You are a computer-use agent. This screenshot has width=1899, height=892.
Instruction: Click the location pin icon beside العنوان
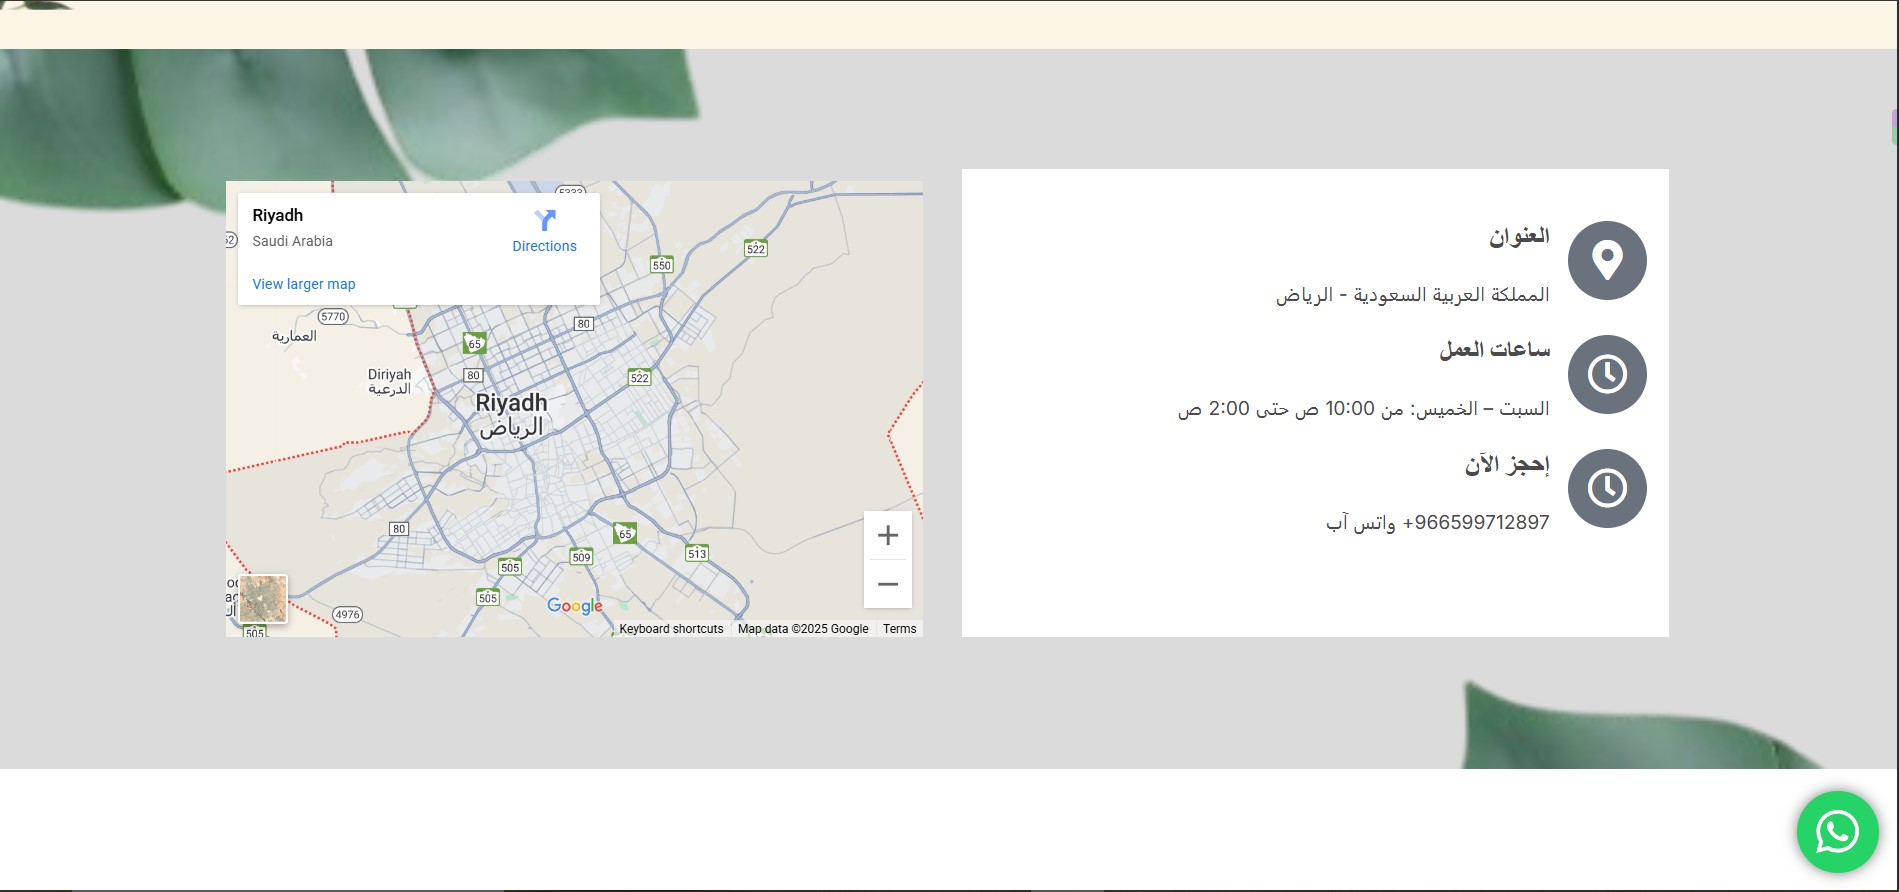[x=1606, y=261]
